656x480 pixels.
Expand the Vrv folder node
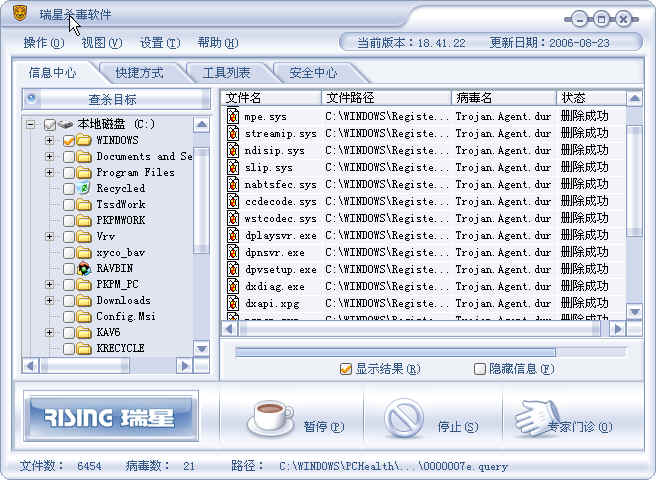(49, 236)
